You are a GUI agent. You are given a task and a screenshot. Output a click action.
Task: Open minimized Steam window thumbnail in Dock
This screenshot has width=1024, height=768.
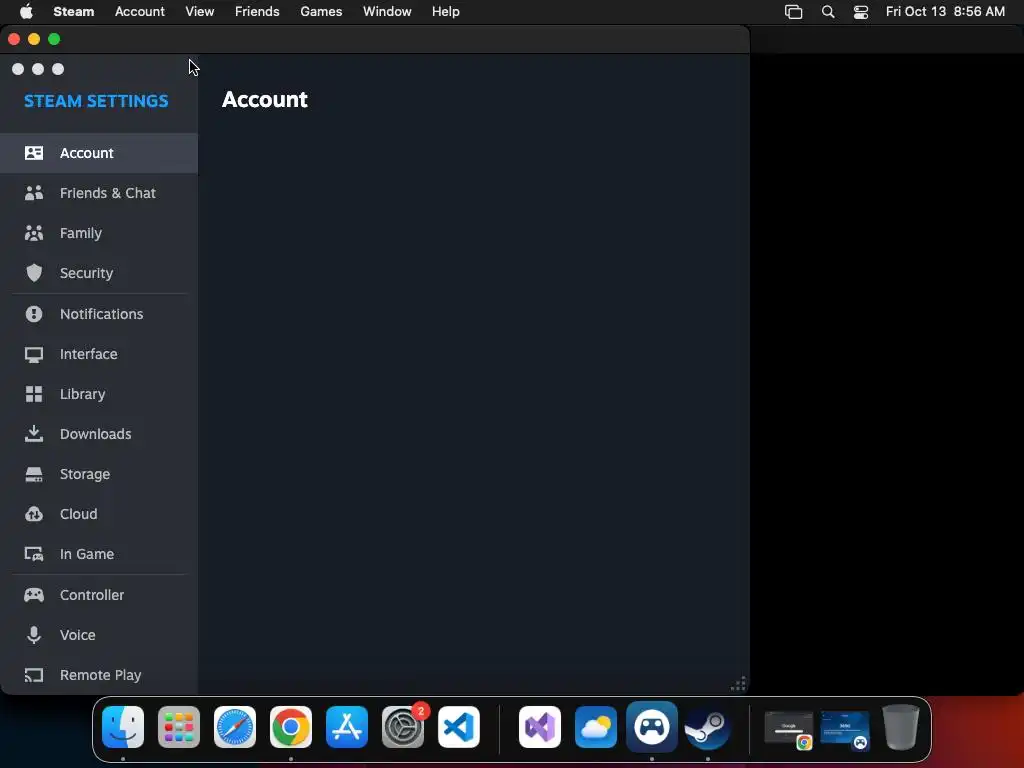(x=845, y=729)
